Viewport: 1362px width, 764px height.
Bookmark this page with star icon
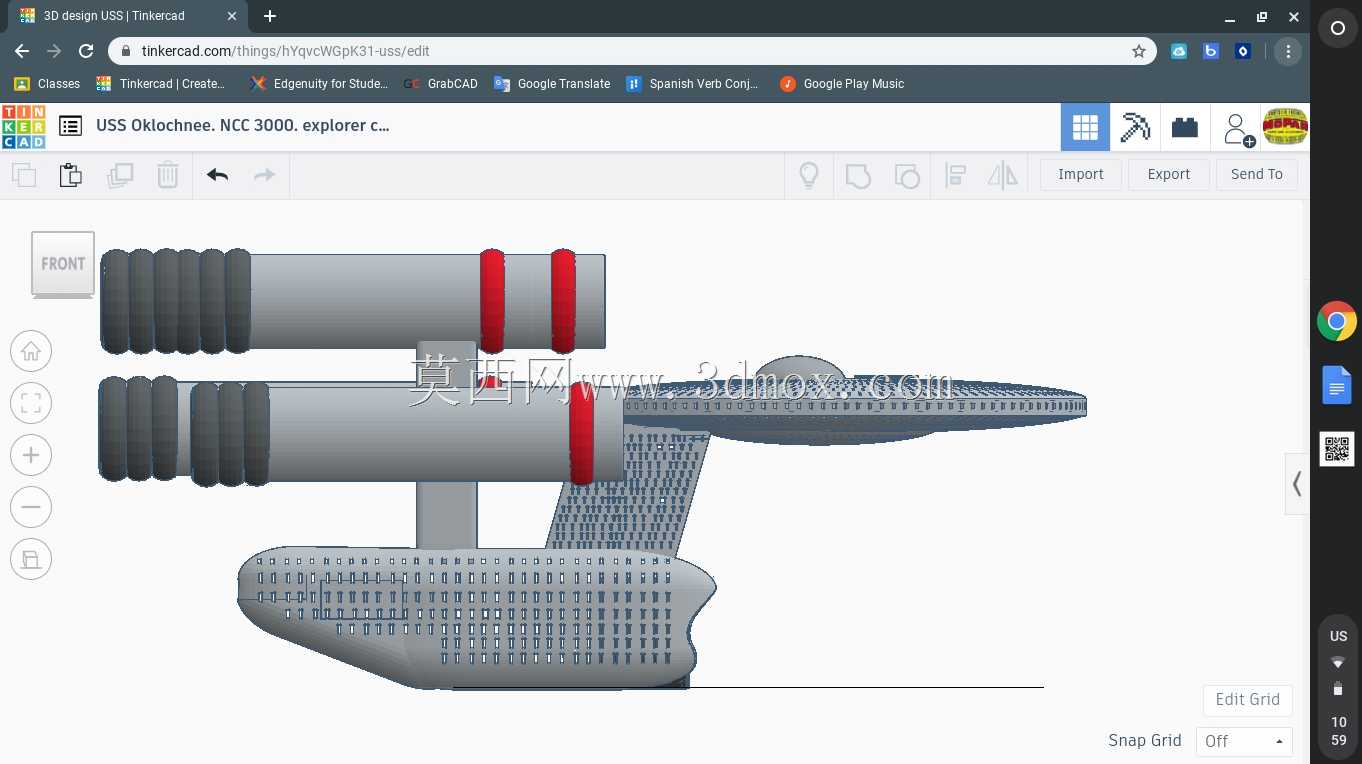click(x=1138, y=51)
